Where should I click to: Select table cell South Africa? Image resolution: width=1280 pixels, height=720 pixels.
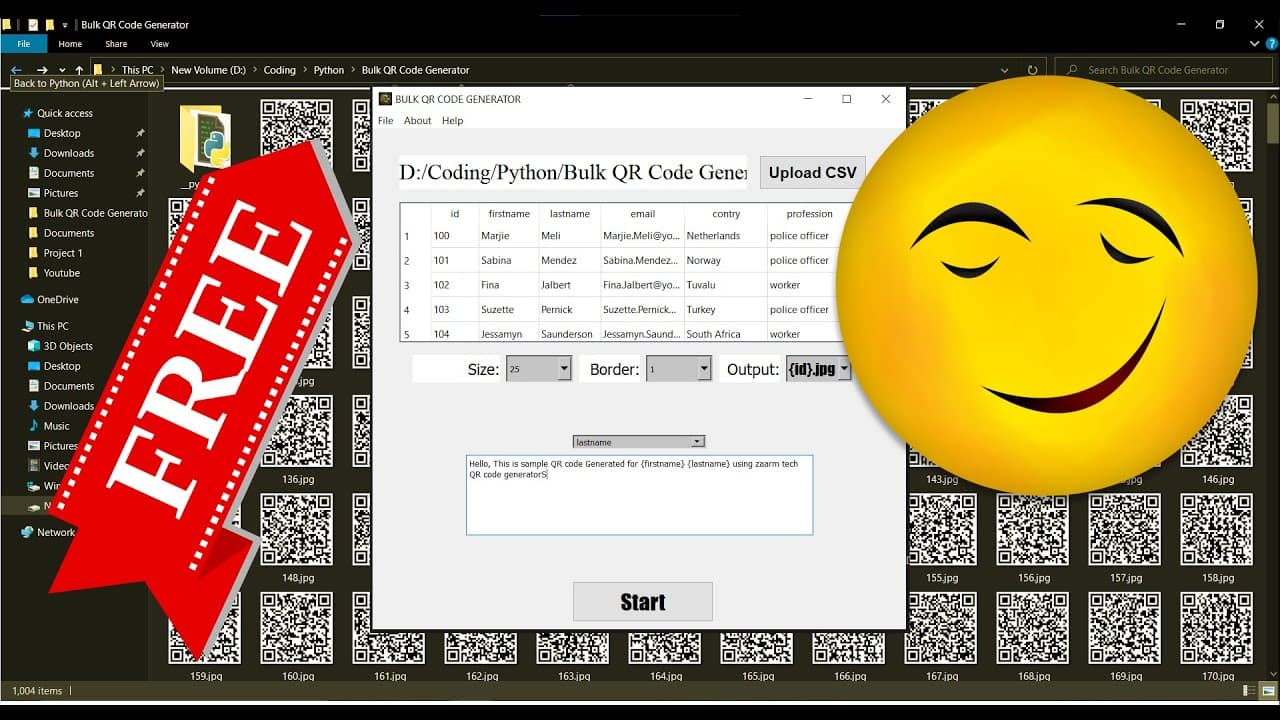coord(726,333)
